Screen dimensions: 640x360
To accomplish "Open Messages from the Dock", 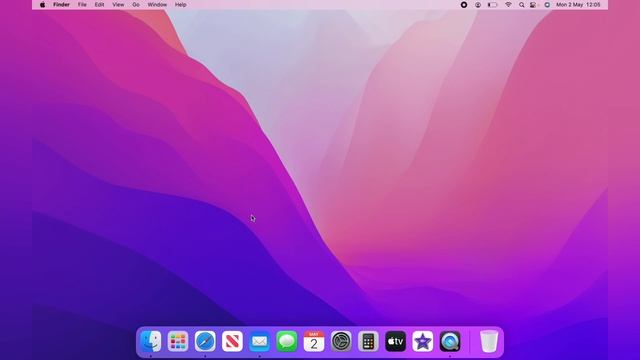I will 287,341.
